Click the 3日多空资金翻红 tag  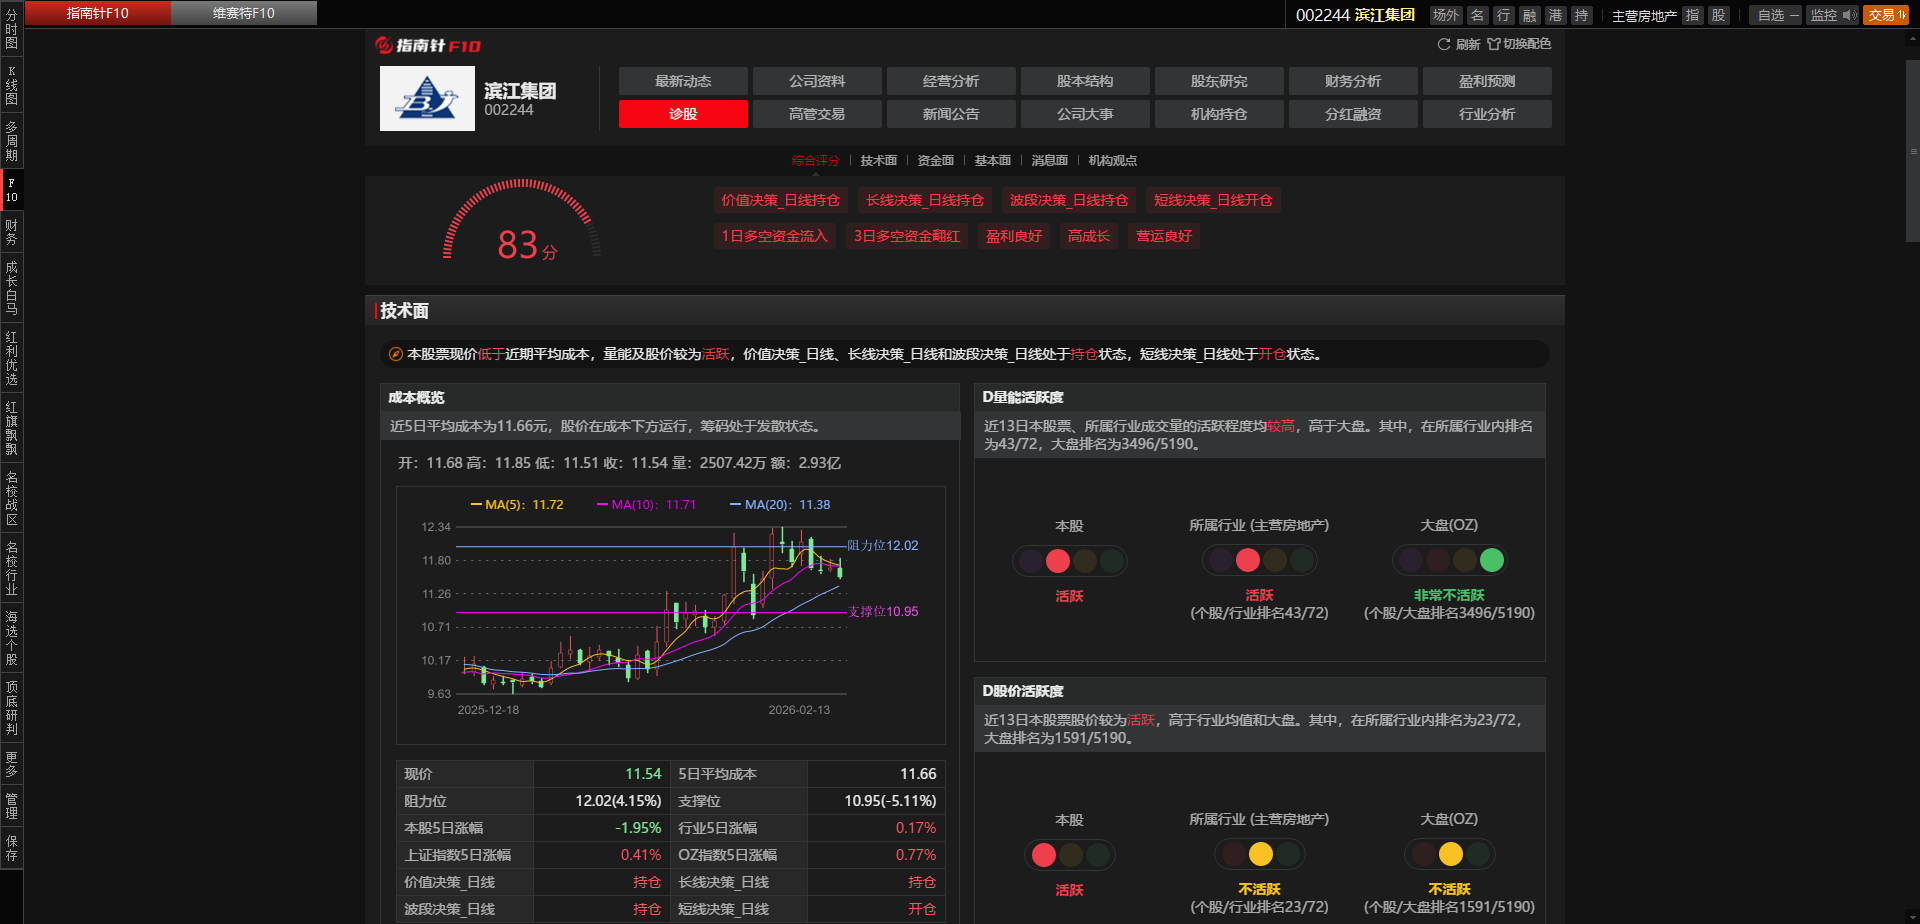[x=907, y=236]
